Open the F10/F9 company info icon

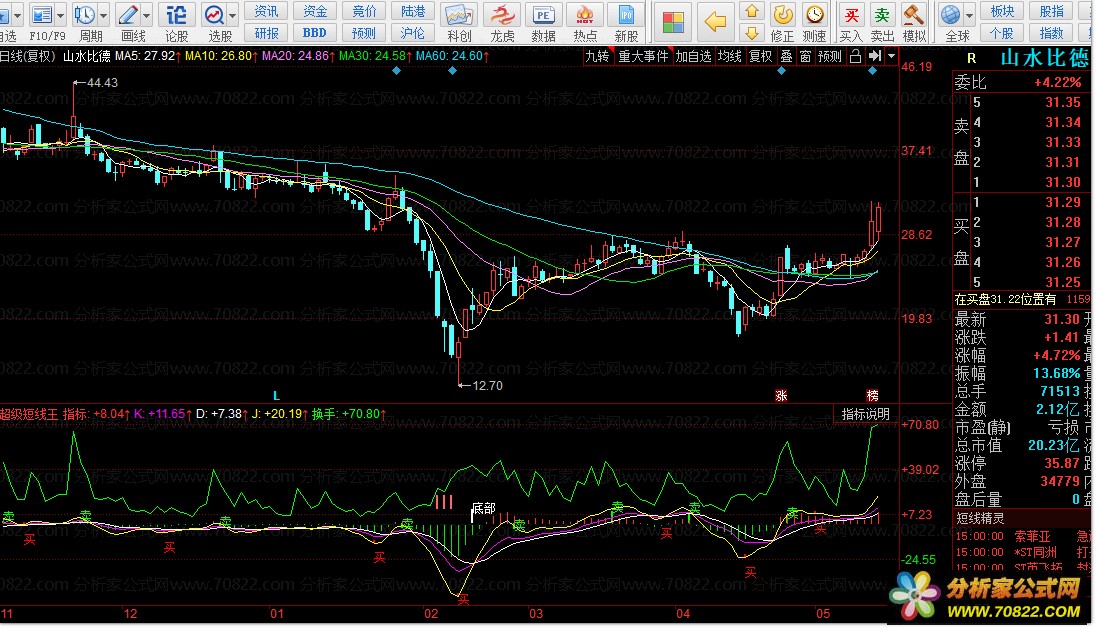42,14
